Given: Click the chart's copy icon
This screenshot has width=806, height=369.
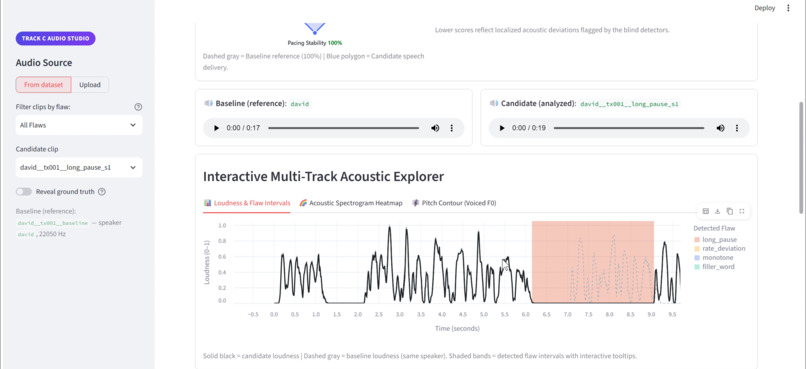Looking at the screenshot, I should (x=729, y=211).
